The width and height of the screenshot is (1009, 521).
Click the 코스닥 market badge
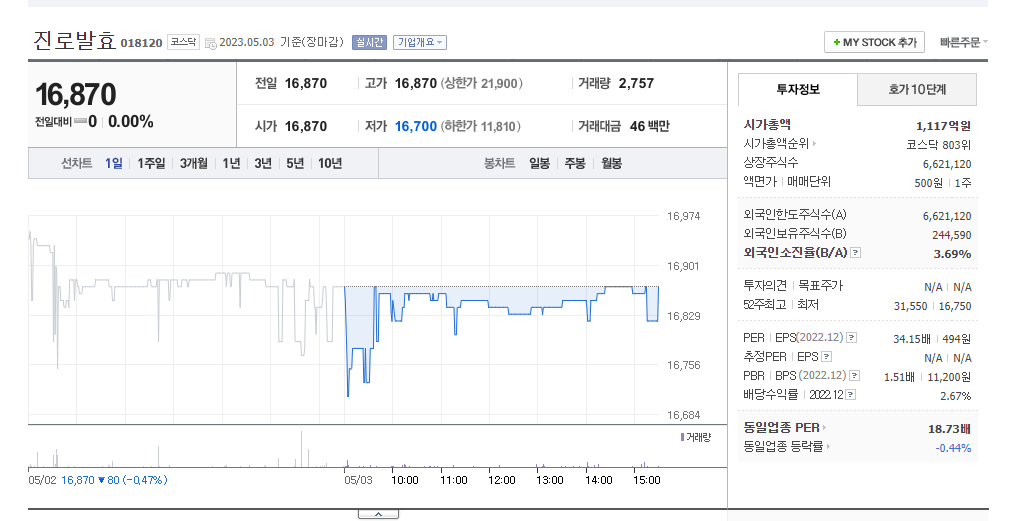click(183, 42)
